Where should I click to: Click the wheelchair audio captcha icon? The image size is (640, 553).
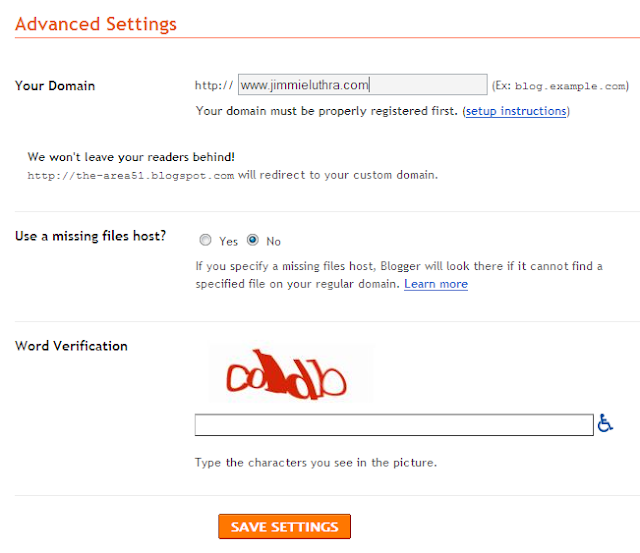pyautogui.click(x=604, y=424)
